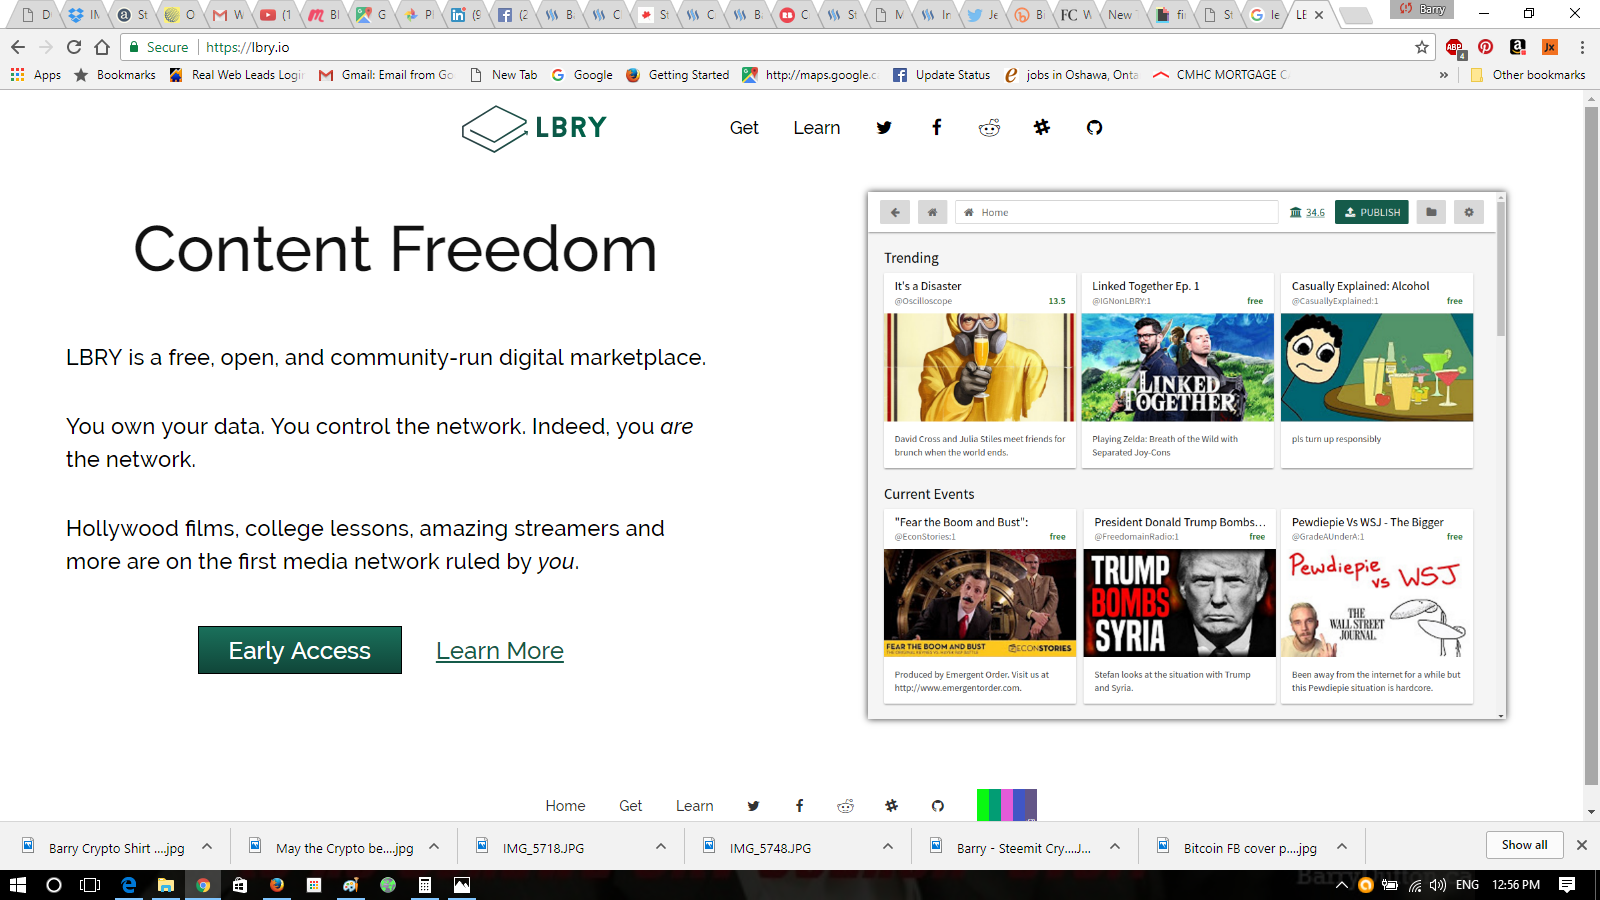Open the Trump Bombs Syria thumbnail
The height and width of the screenshot is (900, 1600).
pyautogui.click(x=1178, y=603)
